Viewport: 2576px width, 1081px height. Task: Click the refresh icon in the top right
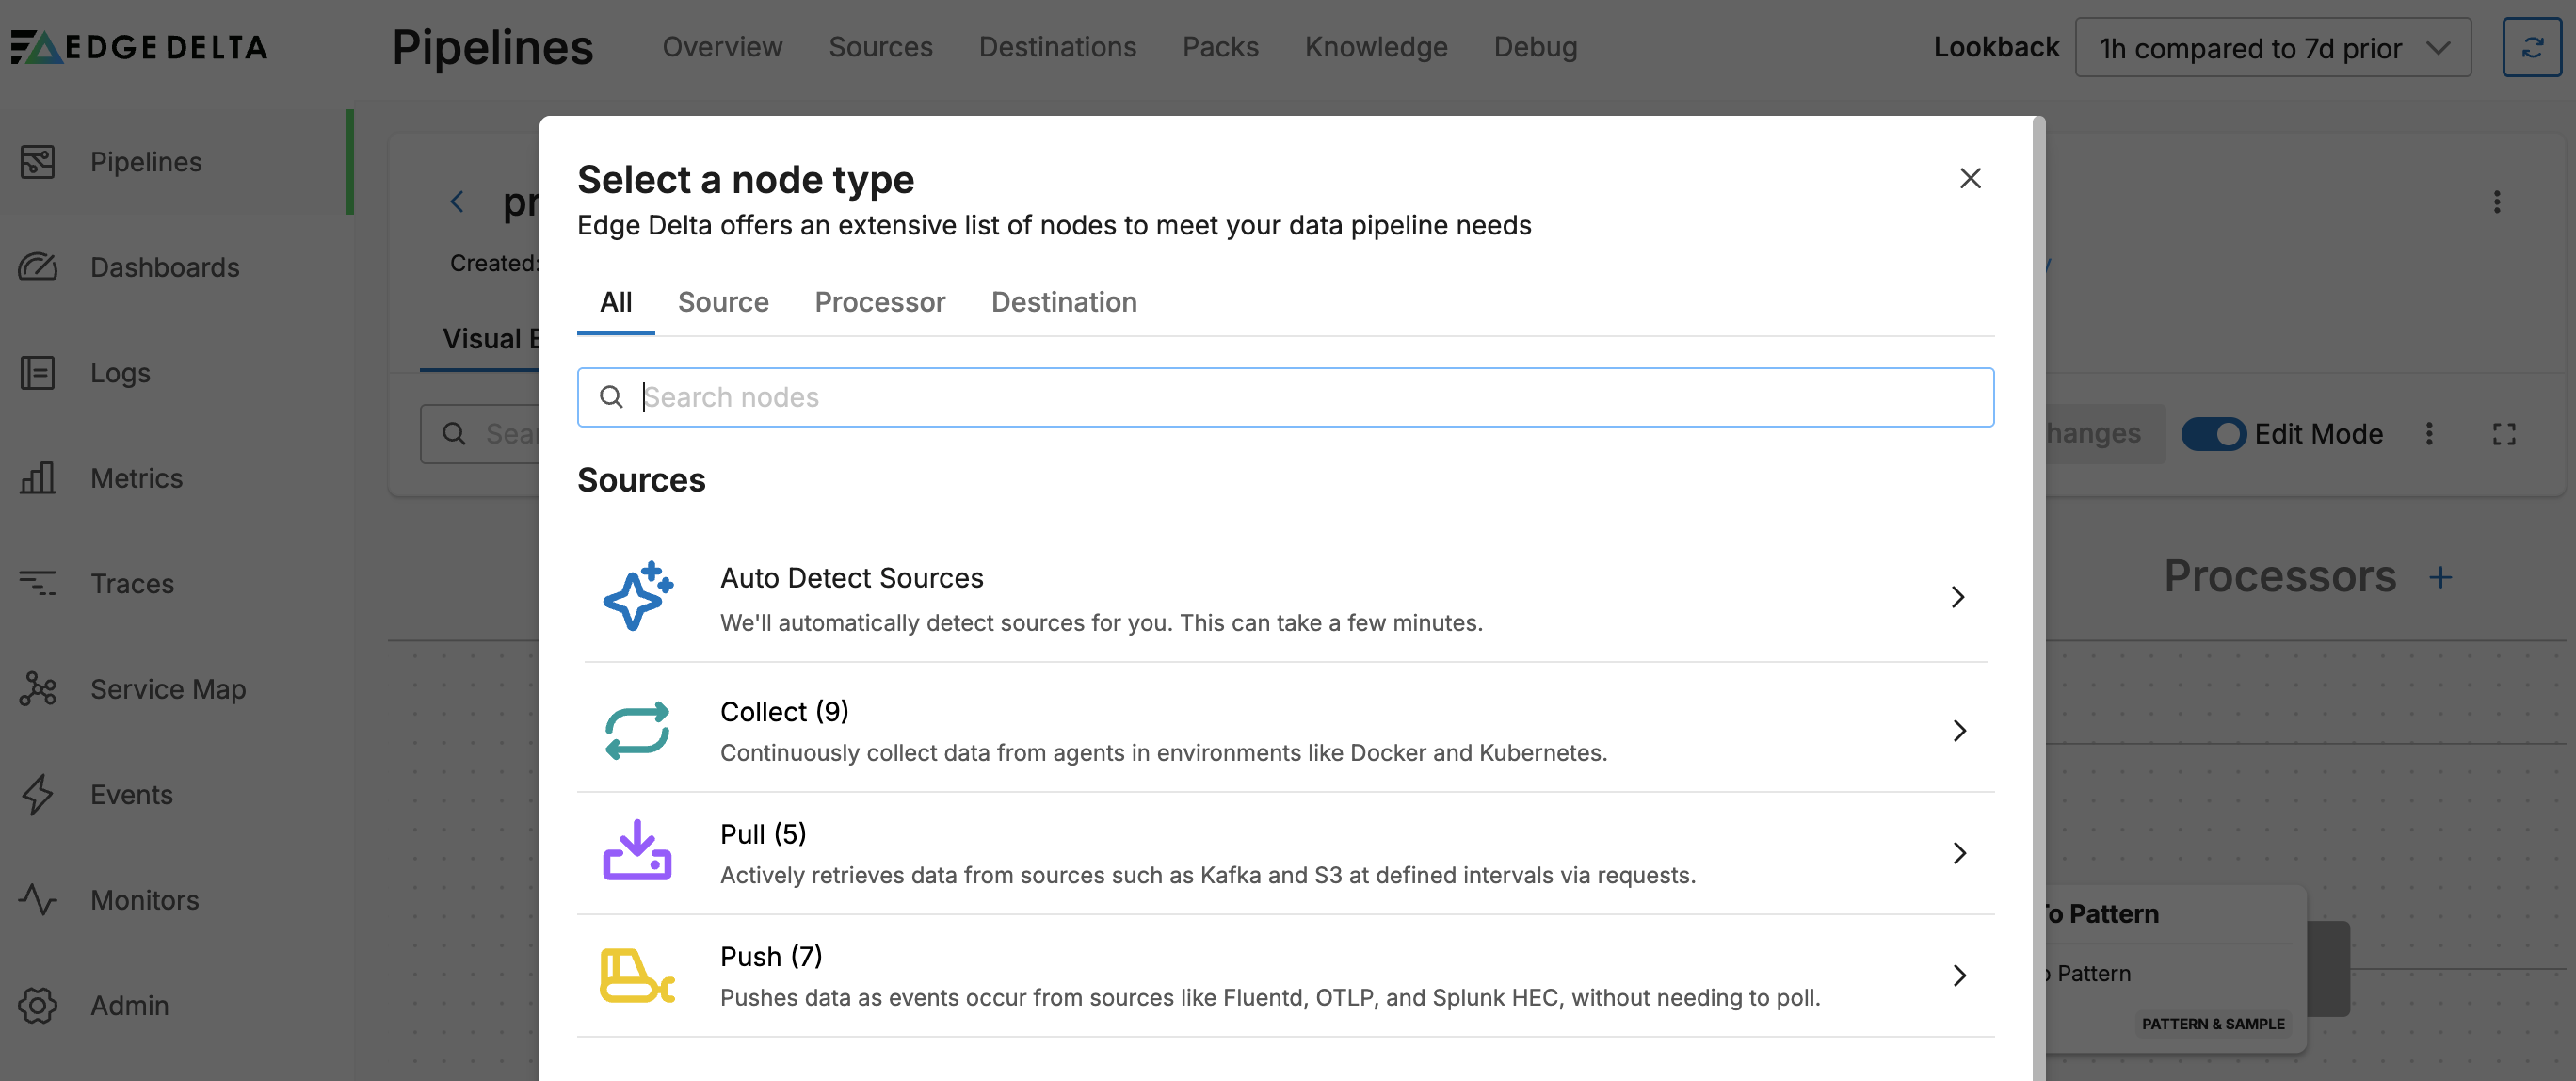tap(2534, 47)
